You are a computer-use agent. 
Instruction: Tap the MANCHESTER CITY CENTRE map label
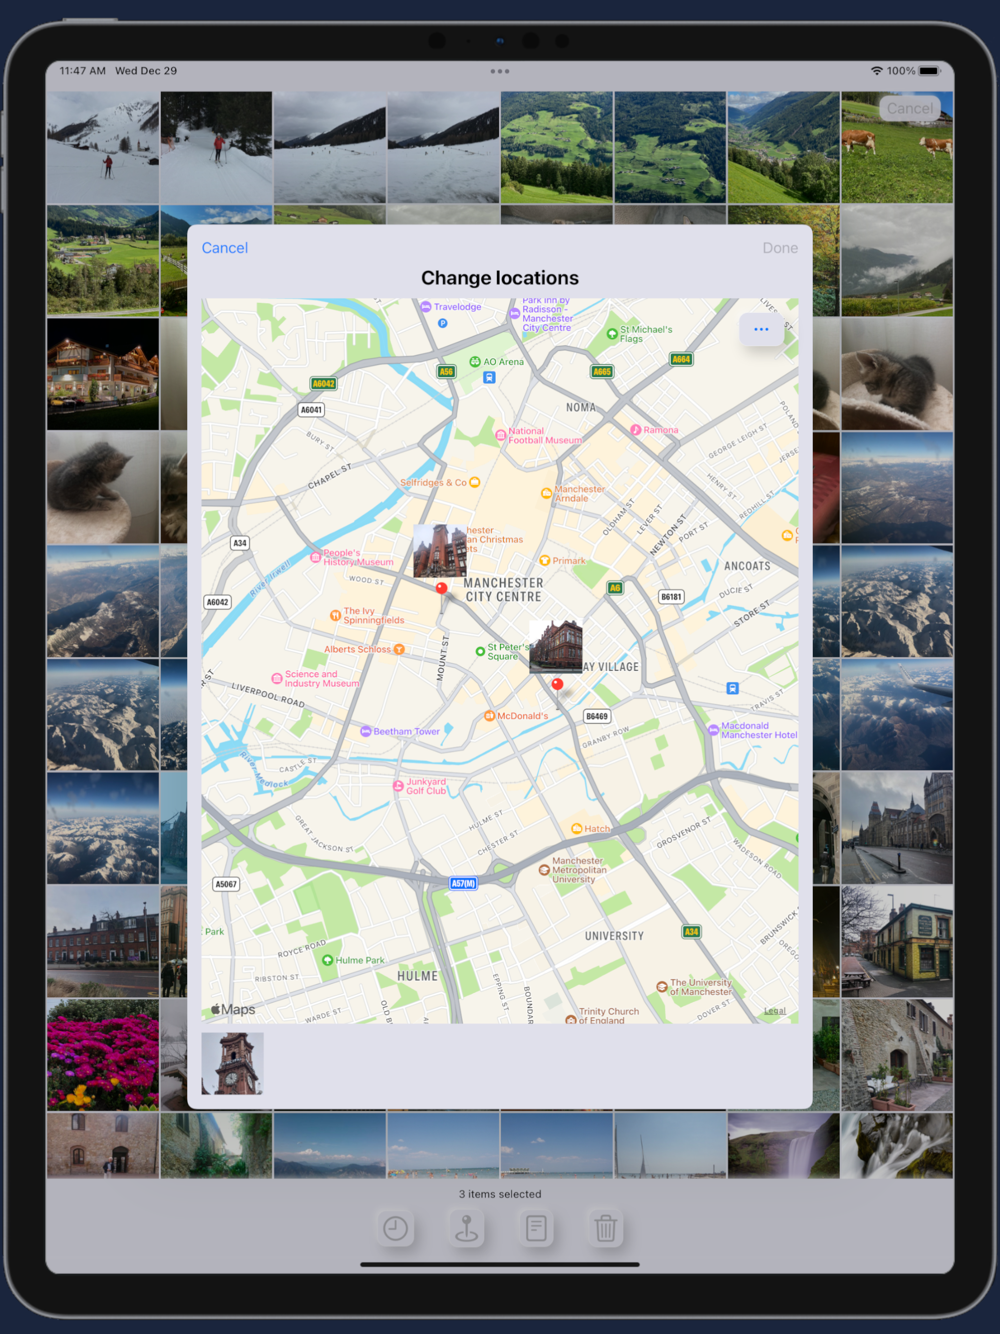click(x=504, y=590)
